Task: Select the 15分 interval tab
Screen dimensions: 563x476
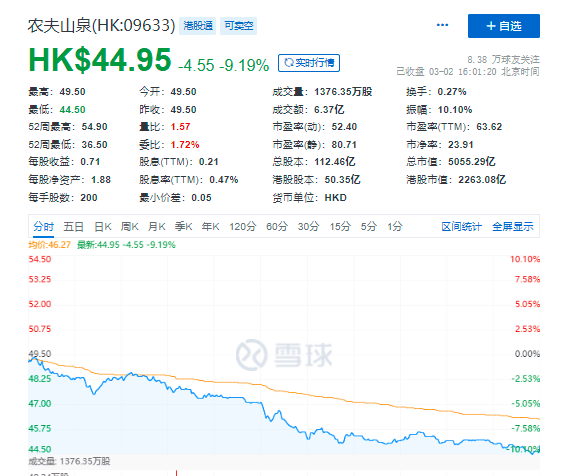Action: 340,227
